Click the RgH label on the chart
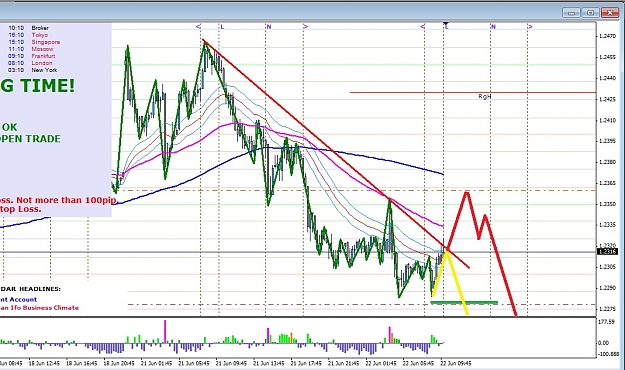 485,96
